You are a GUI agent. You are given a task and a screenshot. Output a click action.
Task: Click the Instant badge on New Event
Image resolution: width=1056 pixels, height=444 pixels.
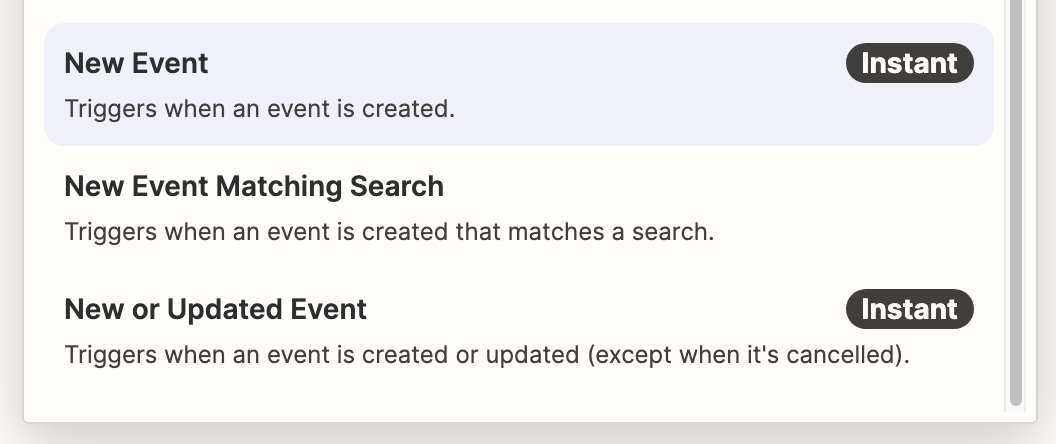click(909, 63)
